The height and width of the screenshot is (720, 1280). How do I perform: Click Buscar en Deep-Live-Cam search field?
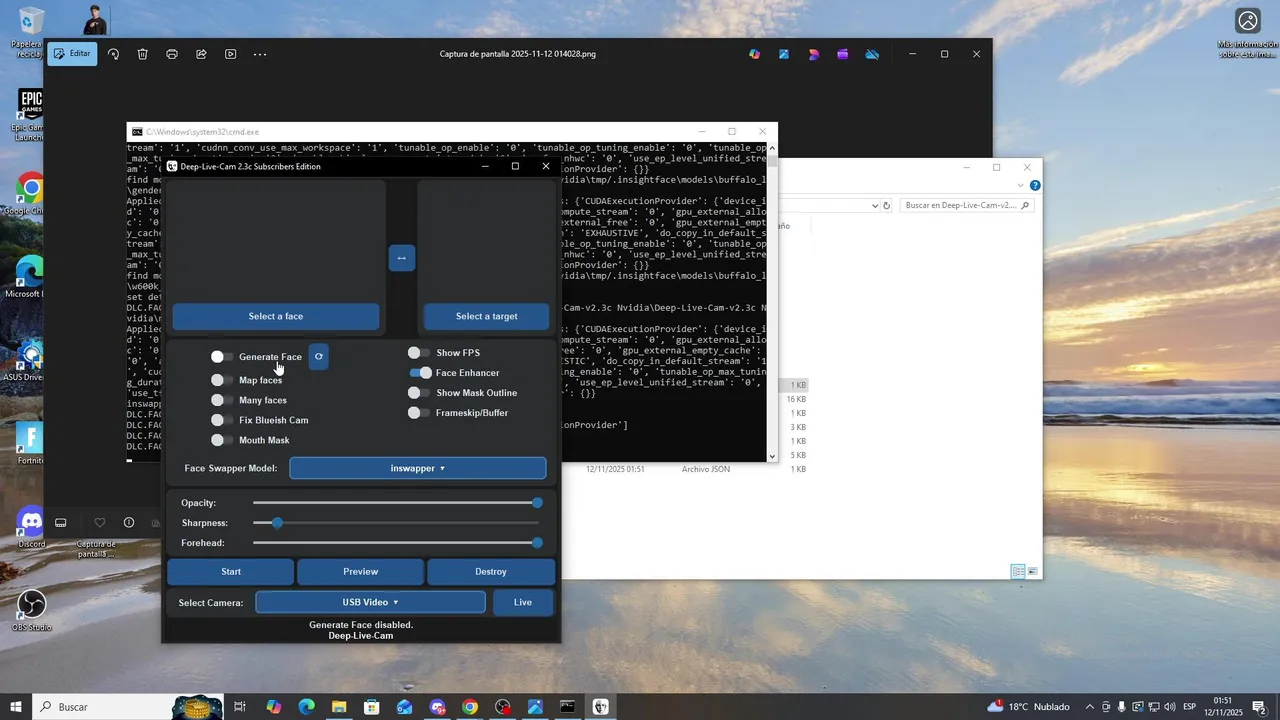point(965,205)
